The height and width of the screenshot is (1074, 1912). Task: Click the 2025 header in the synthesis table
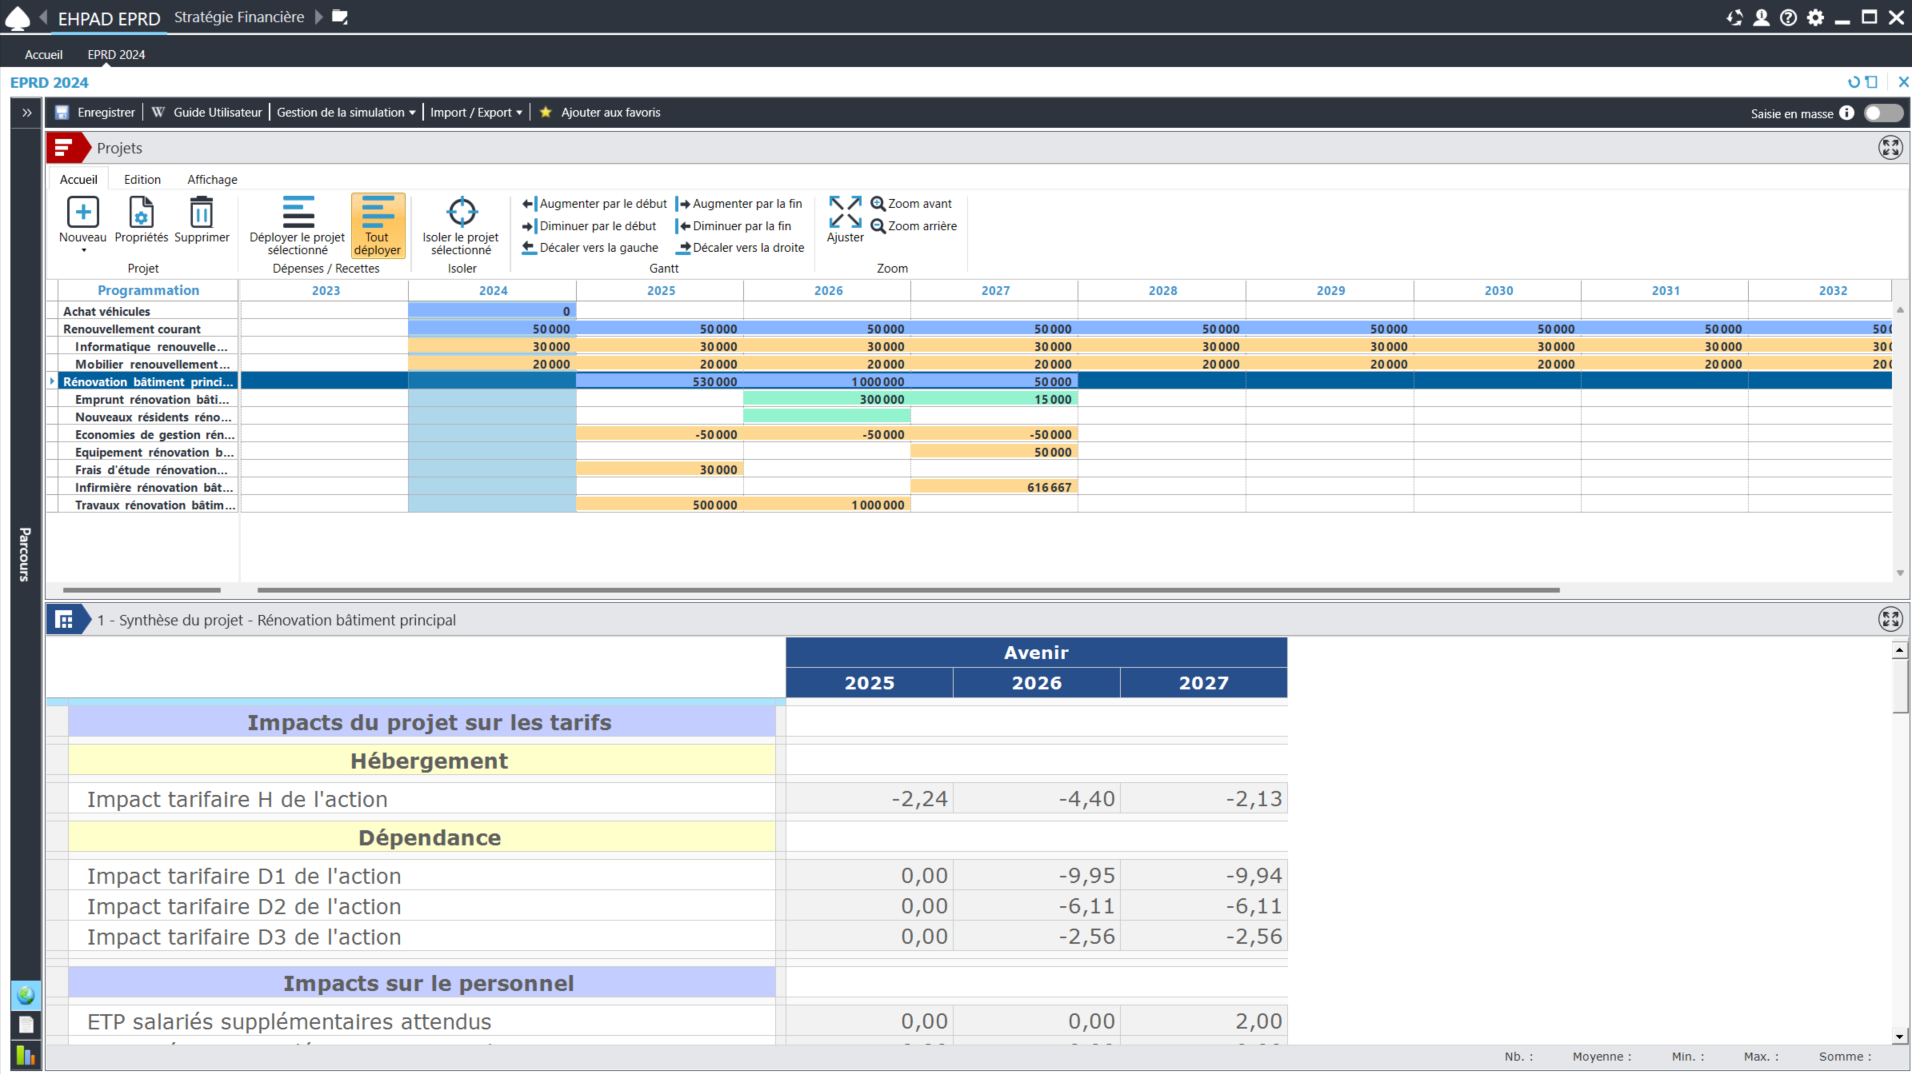coord(869,683)
